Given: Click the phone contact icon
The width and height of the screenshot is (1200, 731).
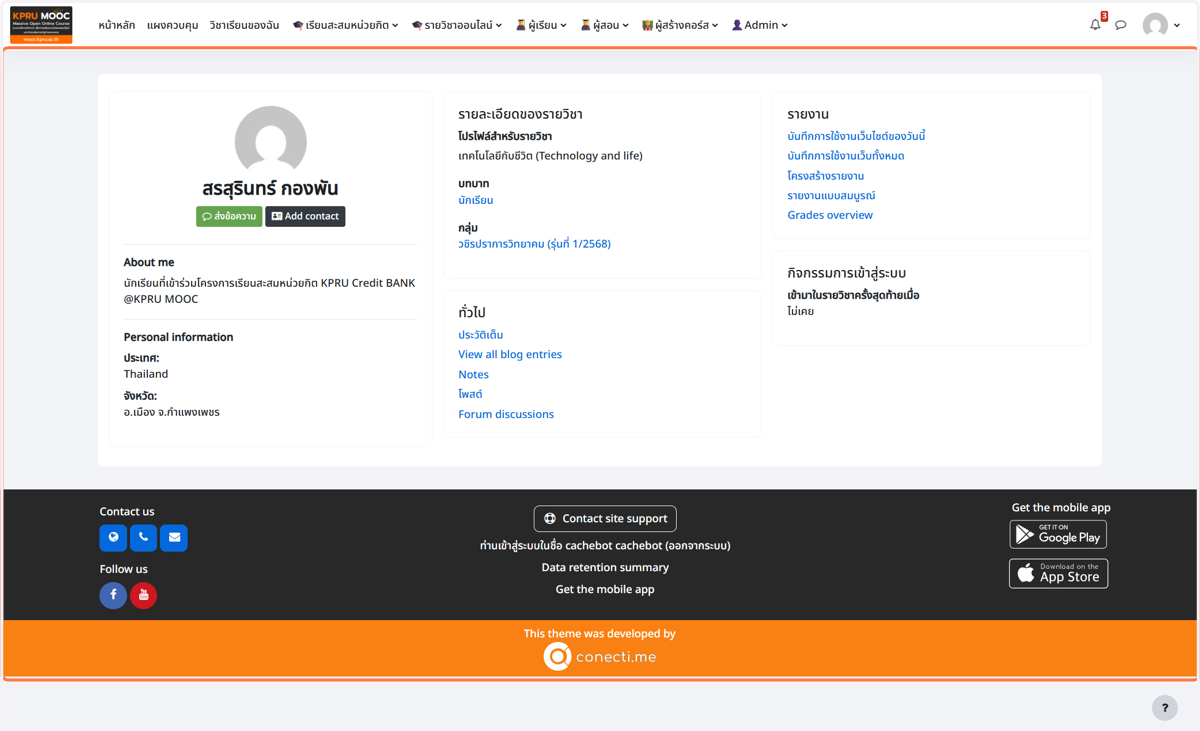Looking at the screenshot, I should [143, 538].
